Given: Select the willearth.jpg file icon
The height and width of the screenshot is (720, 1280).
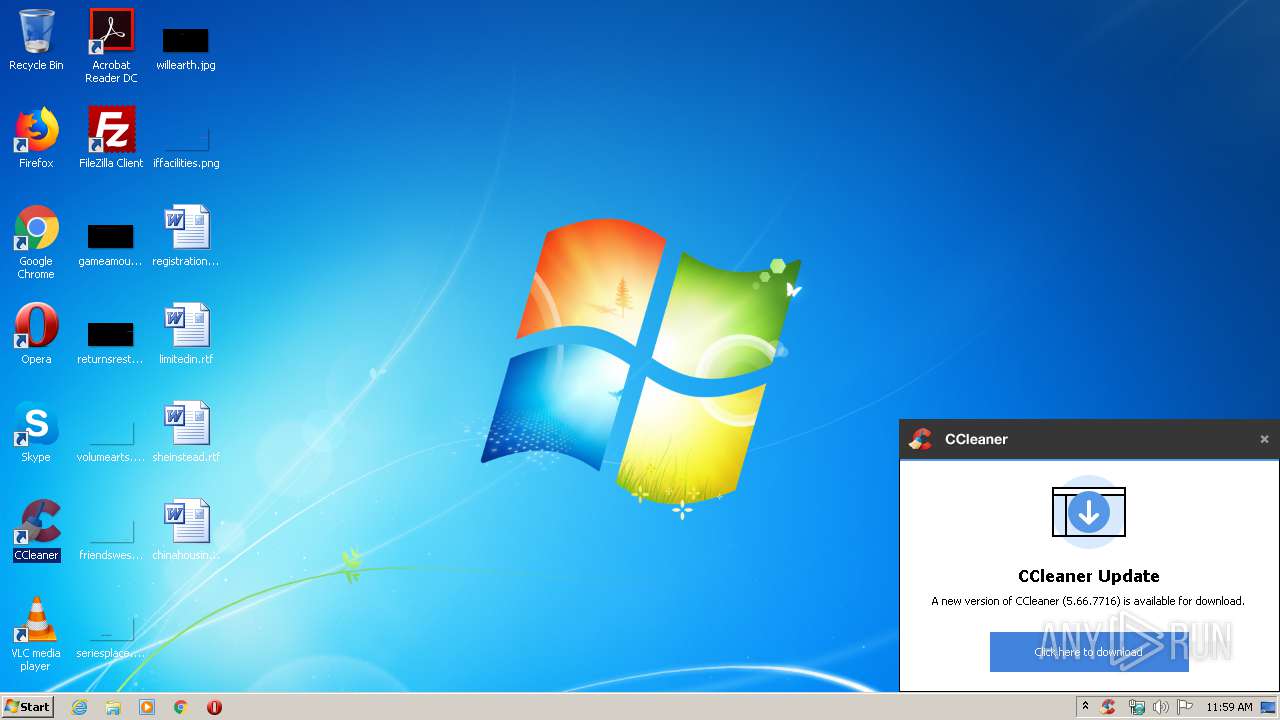Looking at the screenshot, I should click(x=186, y=48).
